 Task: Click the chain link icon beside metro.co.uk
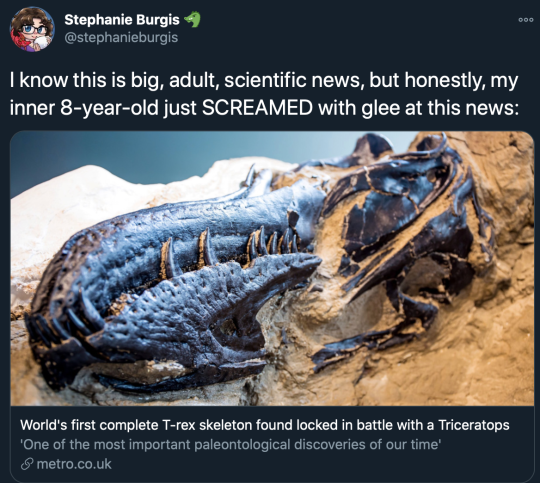pos(27,464)
